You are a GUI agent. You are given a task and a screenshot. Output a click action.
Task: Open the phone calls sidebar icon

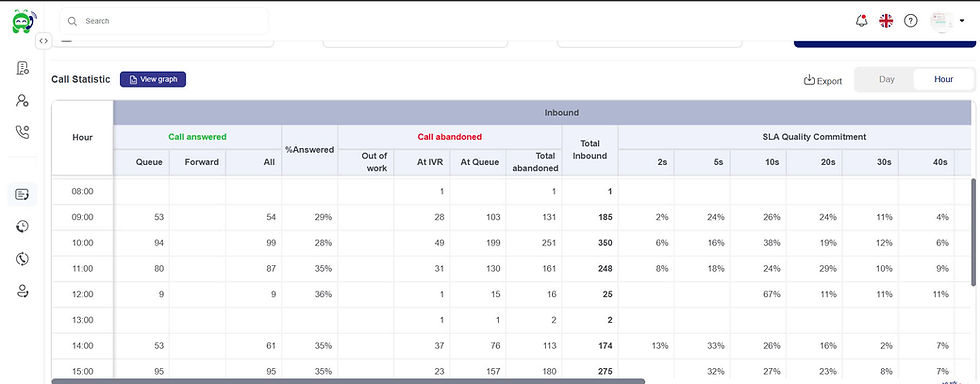pos(22,132)
